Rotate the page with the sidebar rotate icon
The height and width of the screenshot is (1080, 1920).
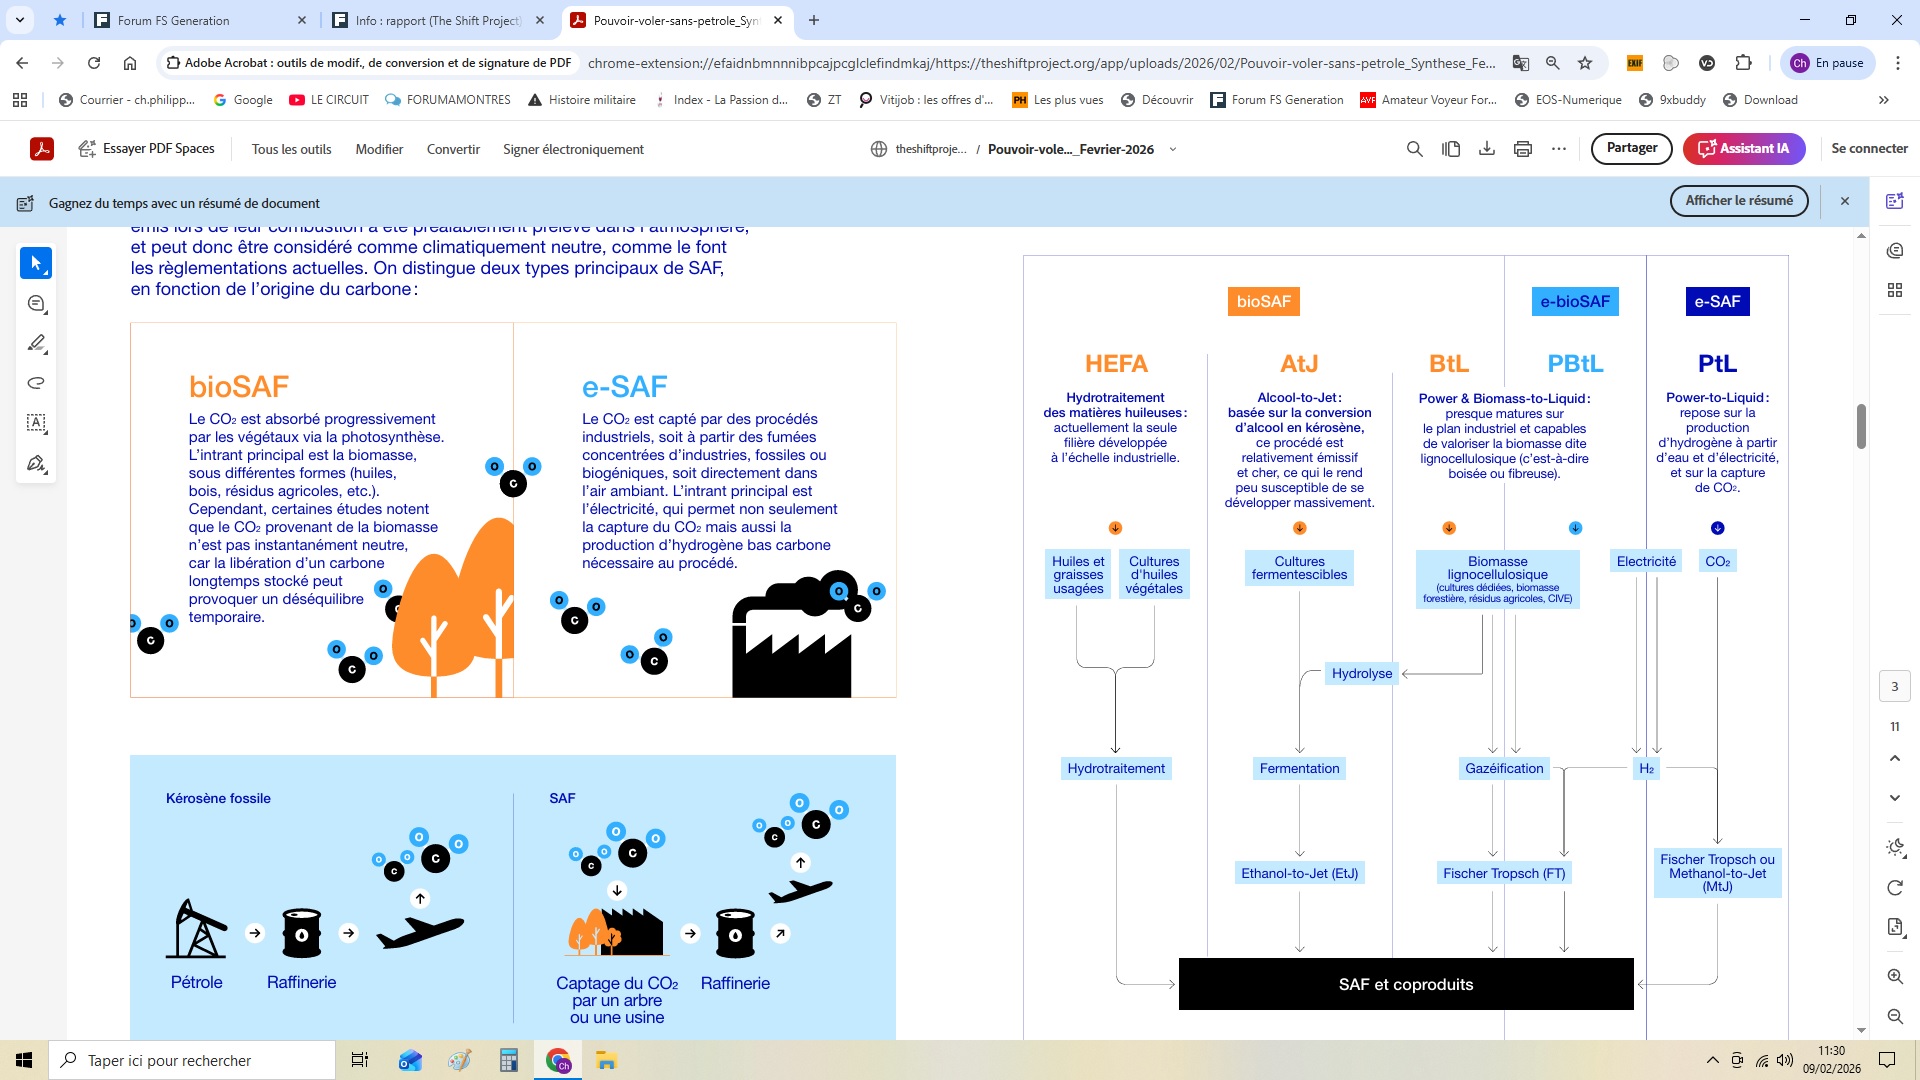(x=1895, y=888)
